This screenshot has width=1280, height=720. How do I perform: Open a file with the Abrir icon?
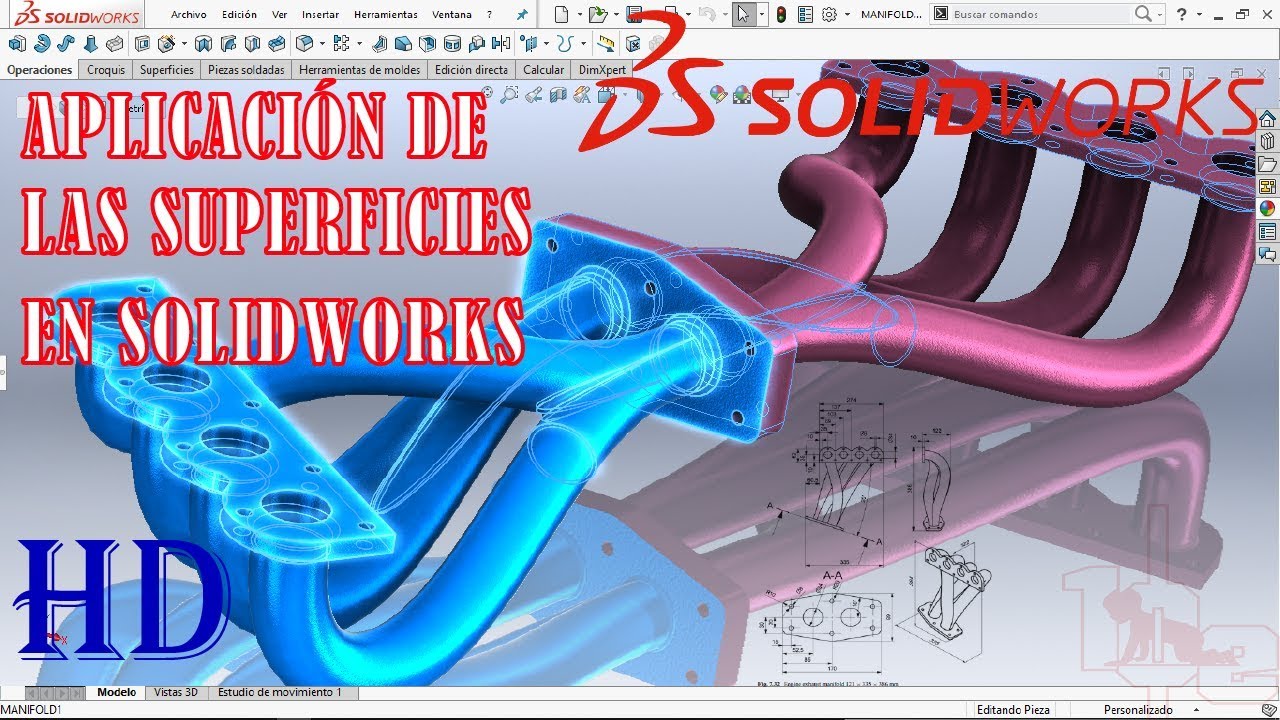[x=598, y=14]
